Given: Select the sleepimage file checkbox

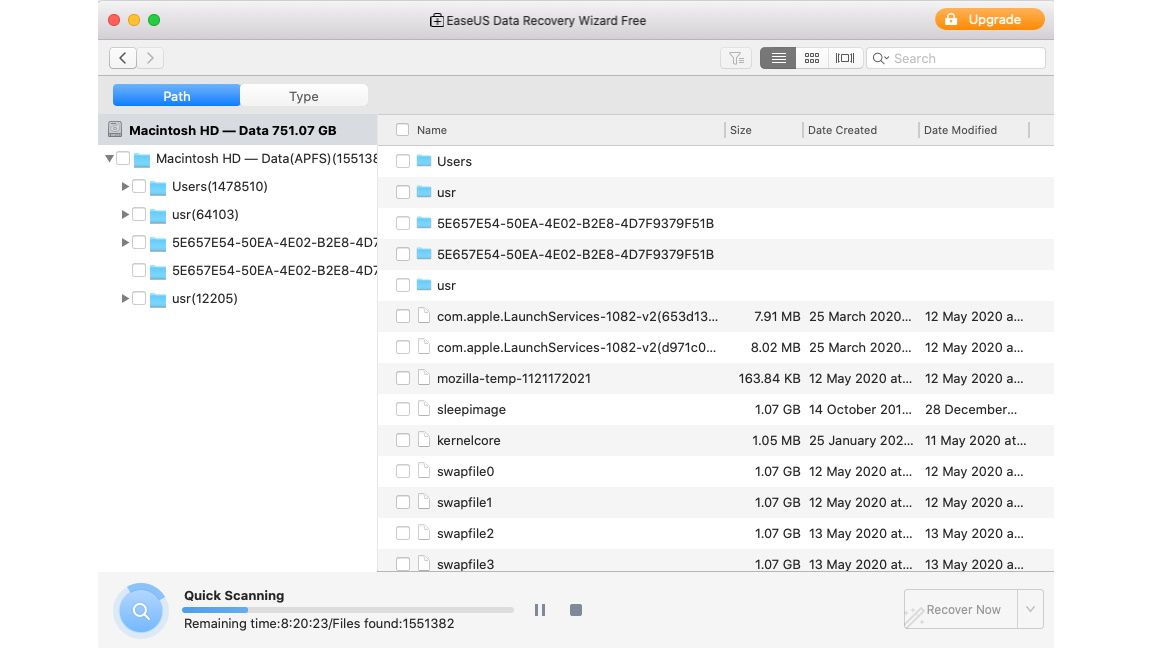Looking at the screenshot, I should tap(403, 409).
